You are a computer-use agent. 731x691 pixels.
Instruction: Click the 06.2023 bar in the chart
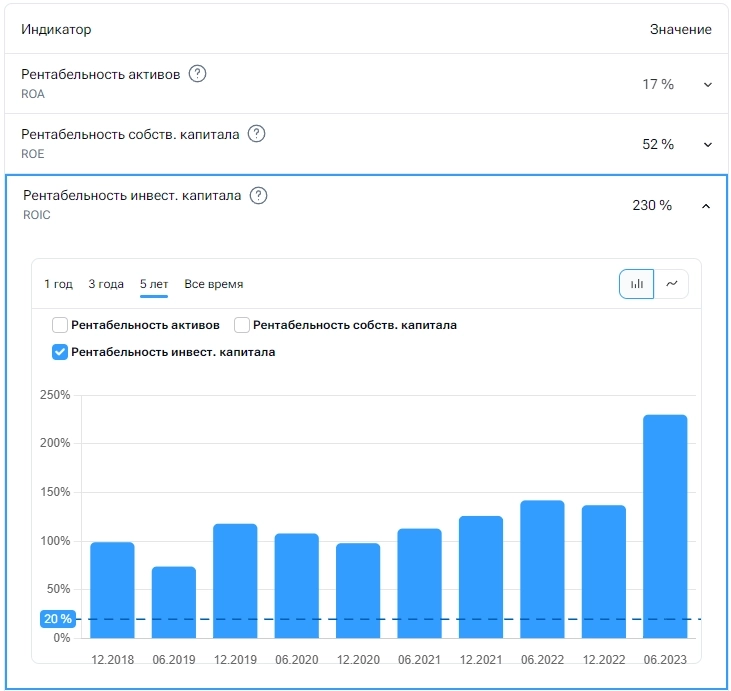click(x=665, y=526)
